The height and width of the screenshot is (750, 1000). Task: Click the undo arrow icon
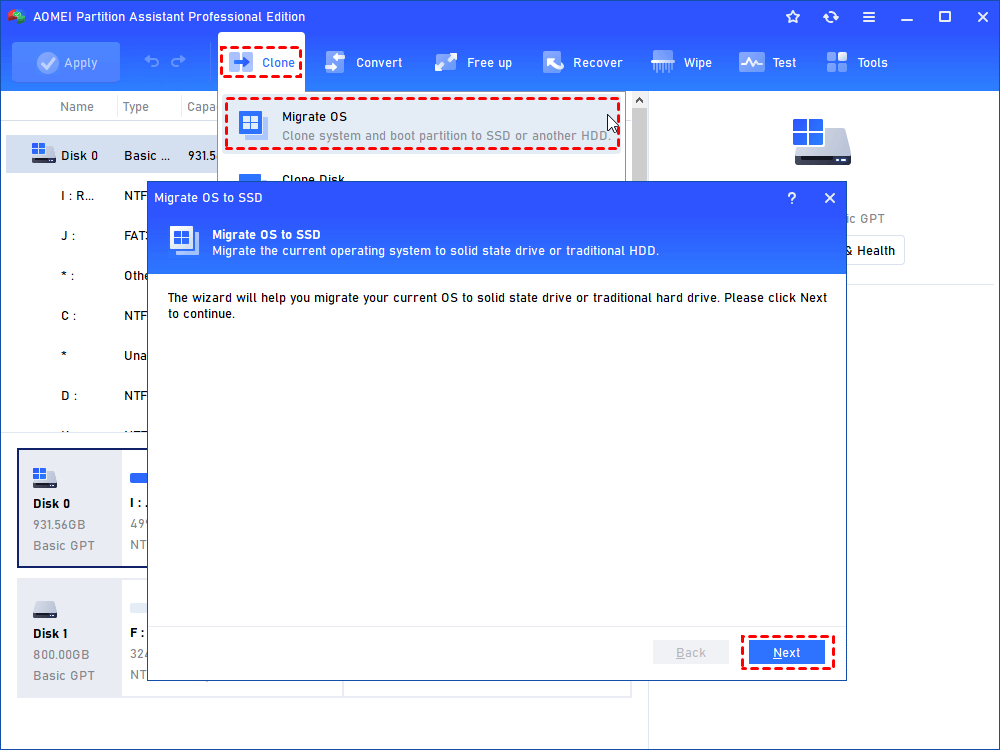[151, 61]
